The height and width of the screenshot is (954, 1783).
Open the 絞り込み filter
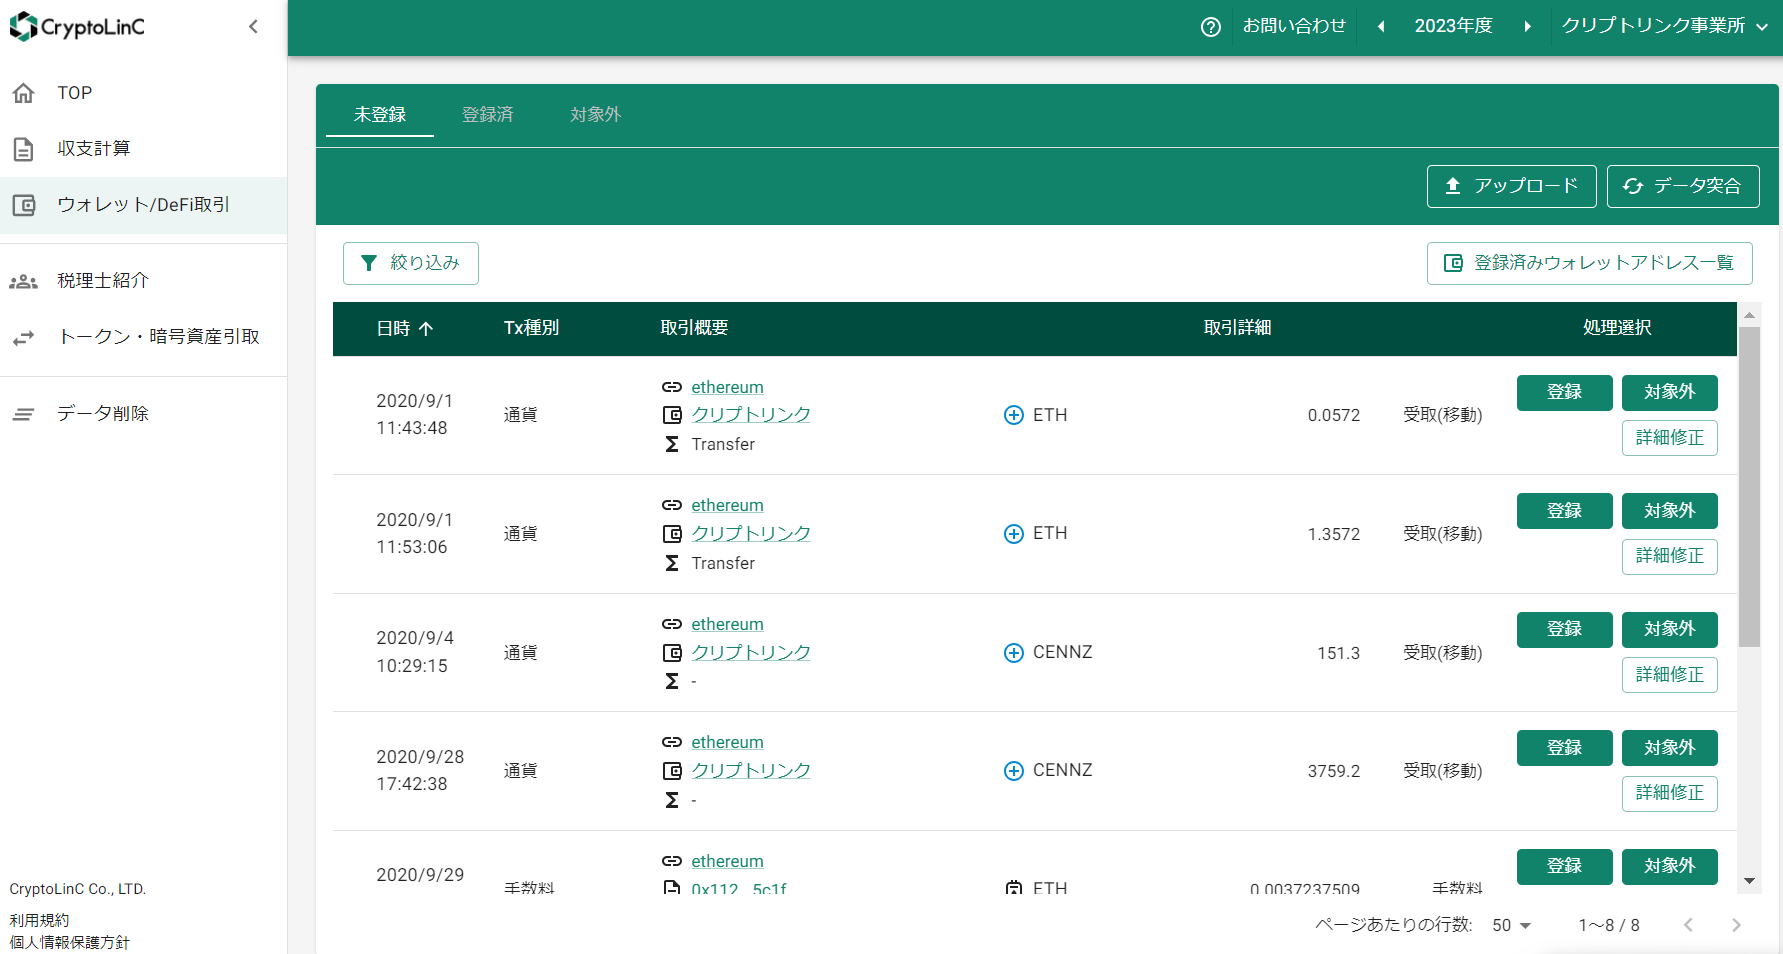coord(410,263)
